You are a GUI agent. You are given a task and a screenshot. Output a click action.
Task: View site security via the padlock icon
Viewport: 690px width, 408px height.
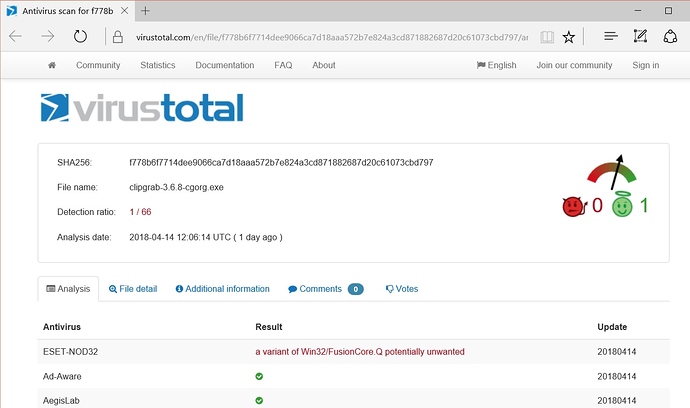tap(117, 37)
